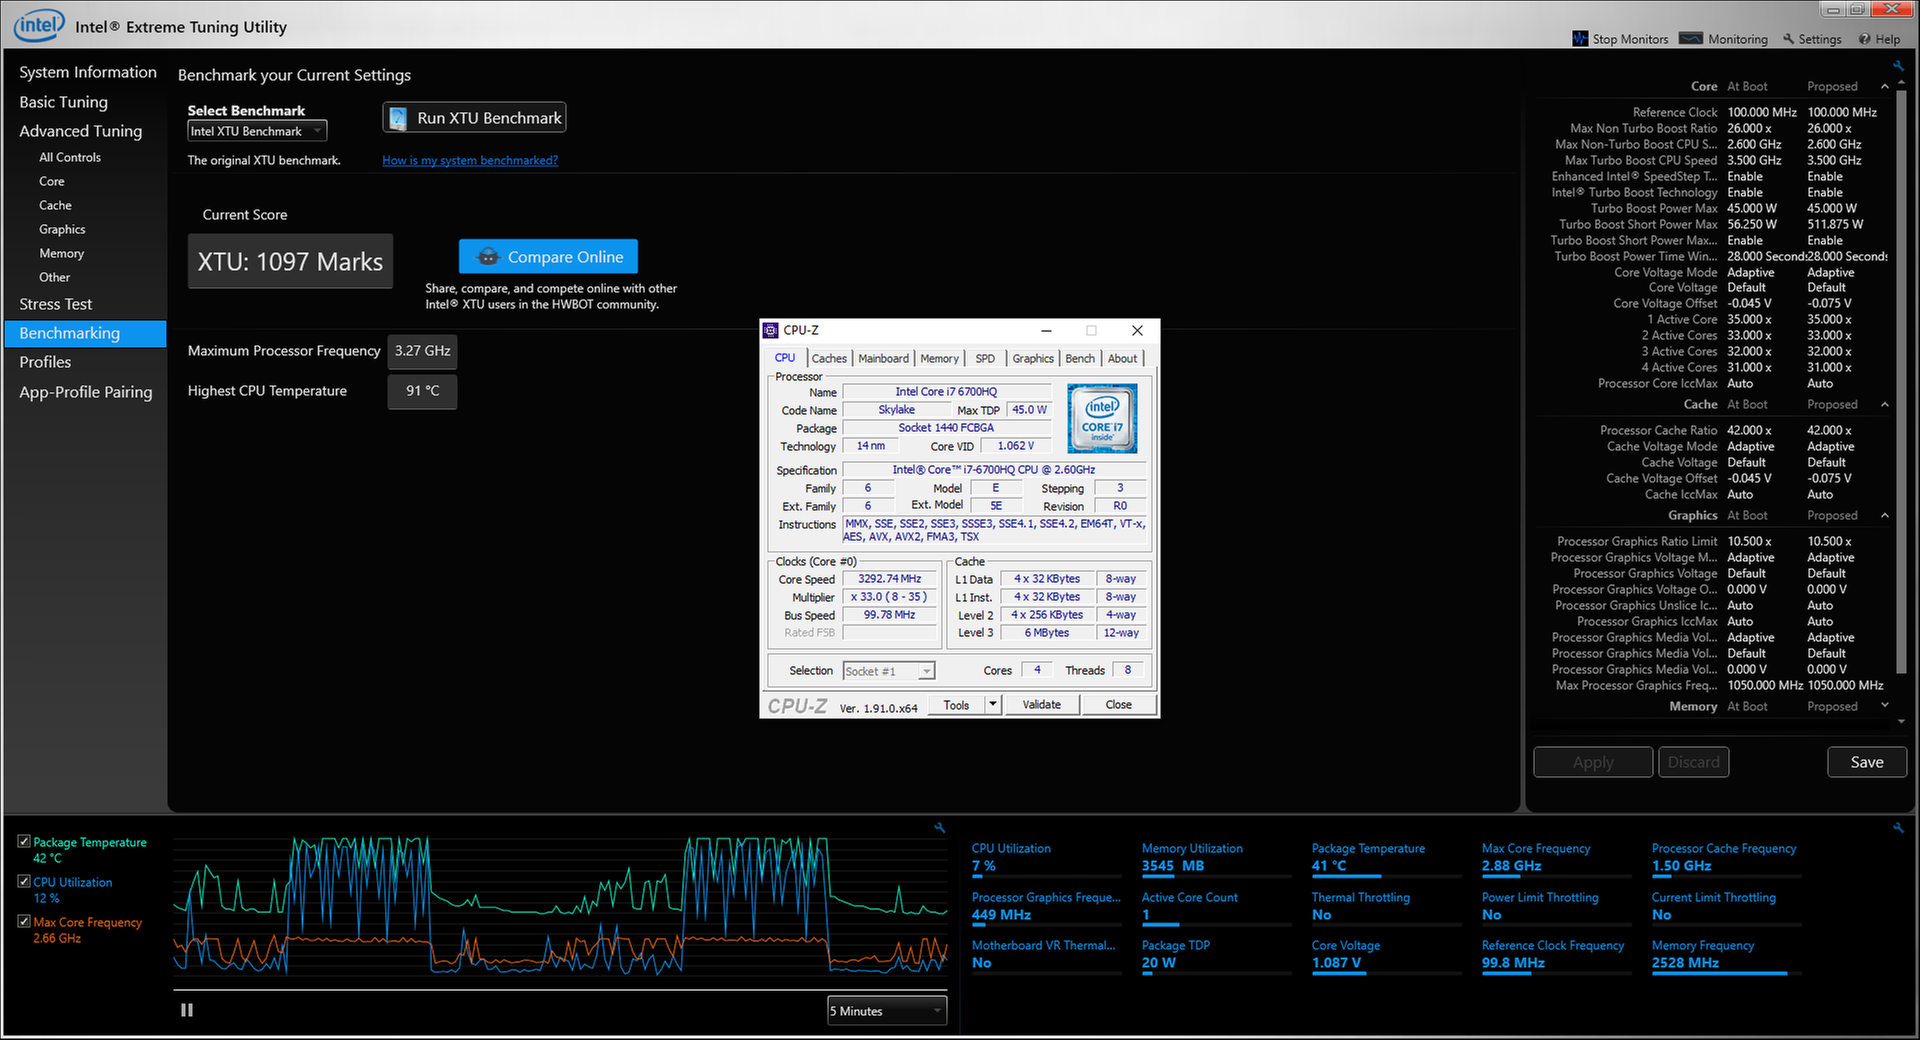Open Help question mark icon

(1865, 39)
